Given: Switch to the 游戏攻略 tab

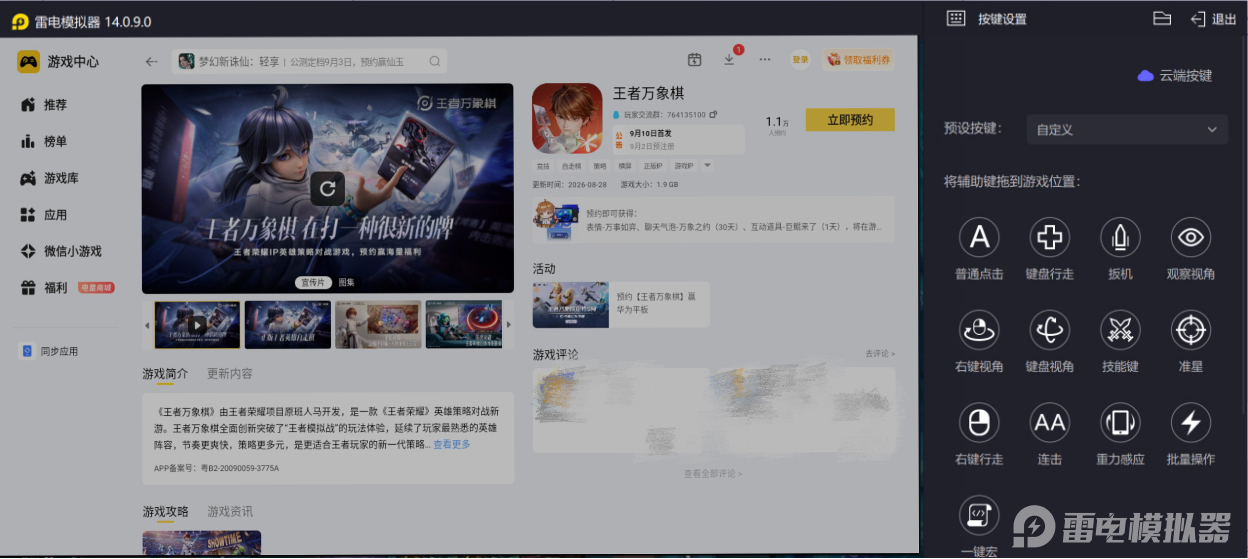Looking at the screenshot, I should point(165,511).
